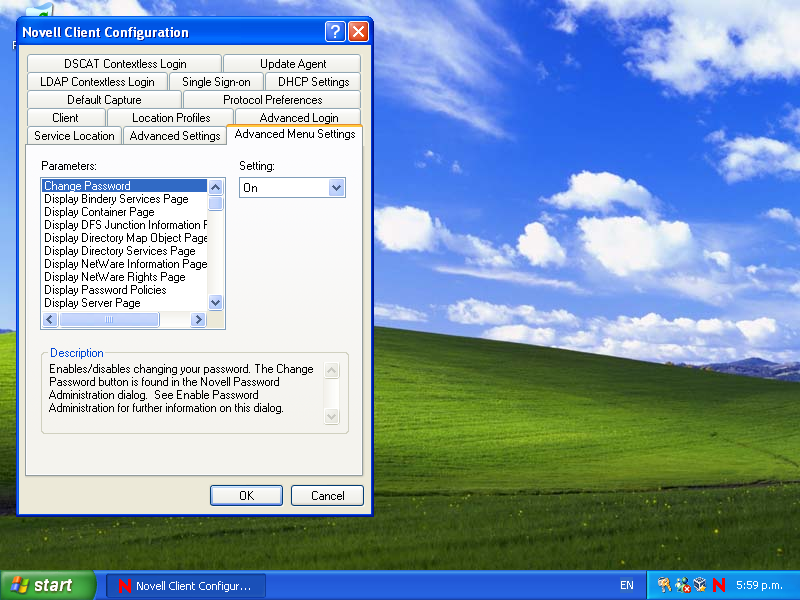Select Display Directory Map Object Page parameter
This screenshot has height=600, width=800.
tap(124, 238)
